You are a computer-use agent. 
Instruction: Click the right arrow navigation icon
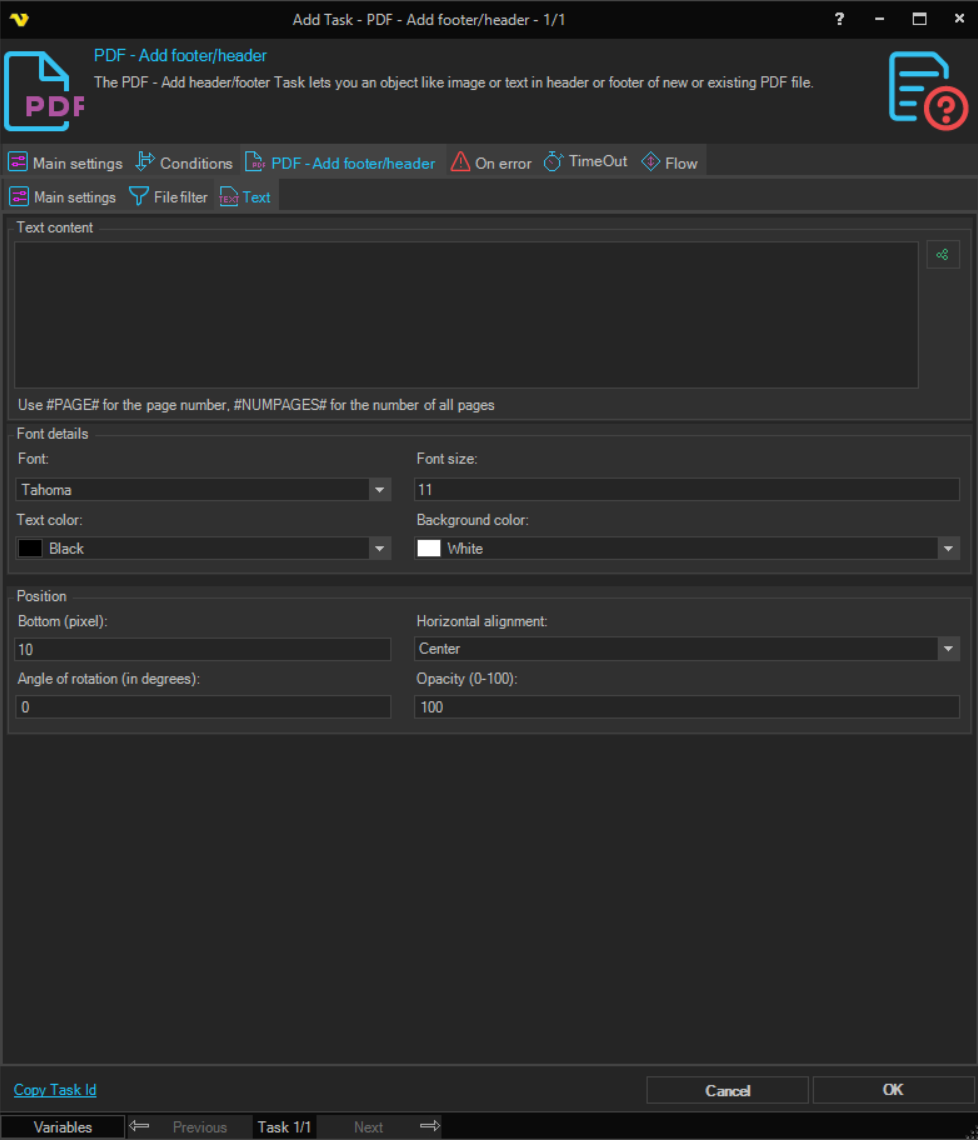[430, 1126]
